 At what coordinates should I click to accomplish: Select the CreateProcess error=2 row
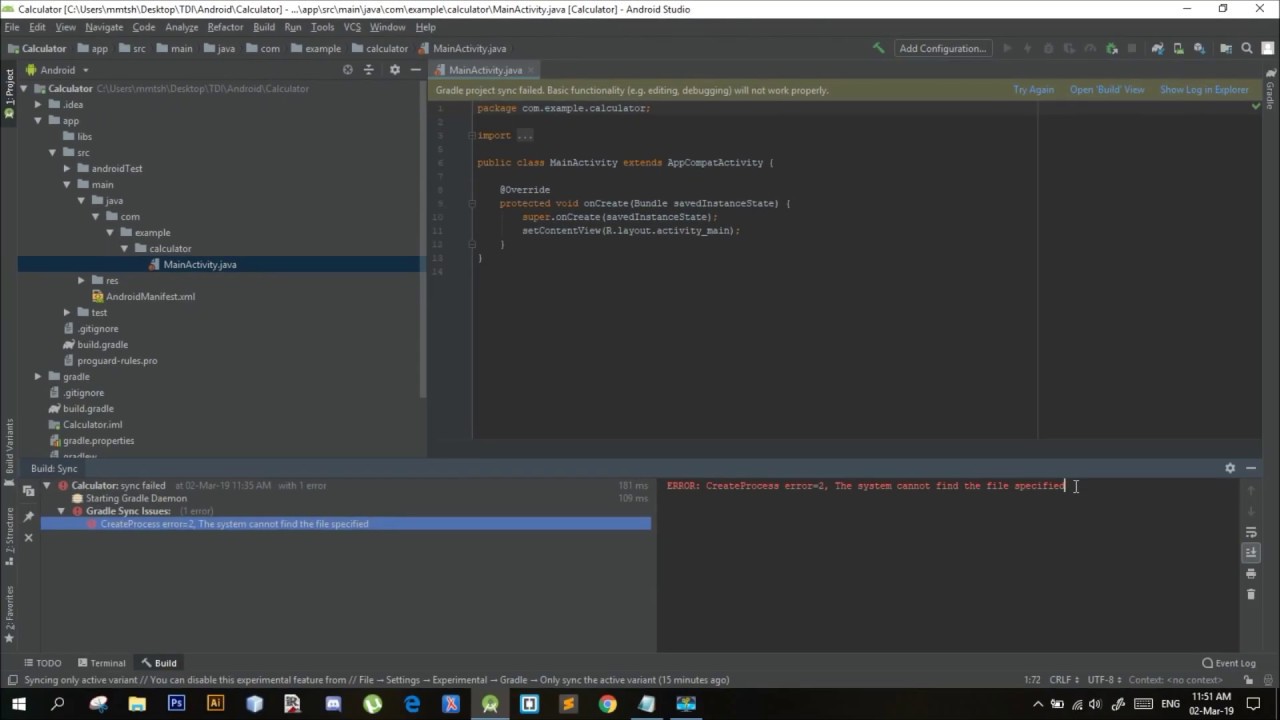[346, 524]
